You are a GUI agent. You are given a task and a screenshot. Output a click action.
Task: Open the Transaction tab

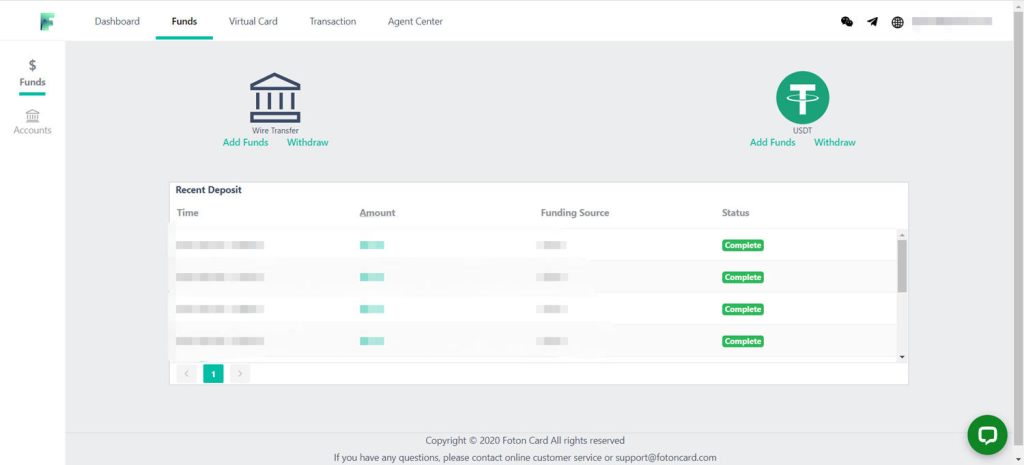click(332, 22)
